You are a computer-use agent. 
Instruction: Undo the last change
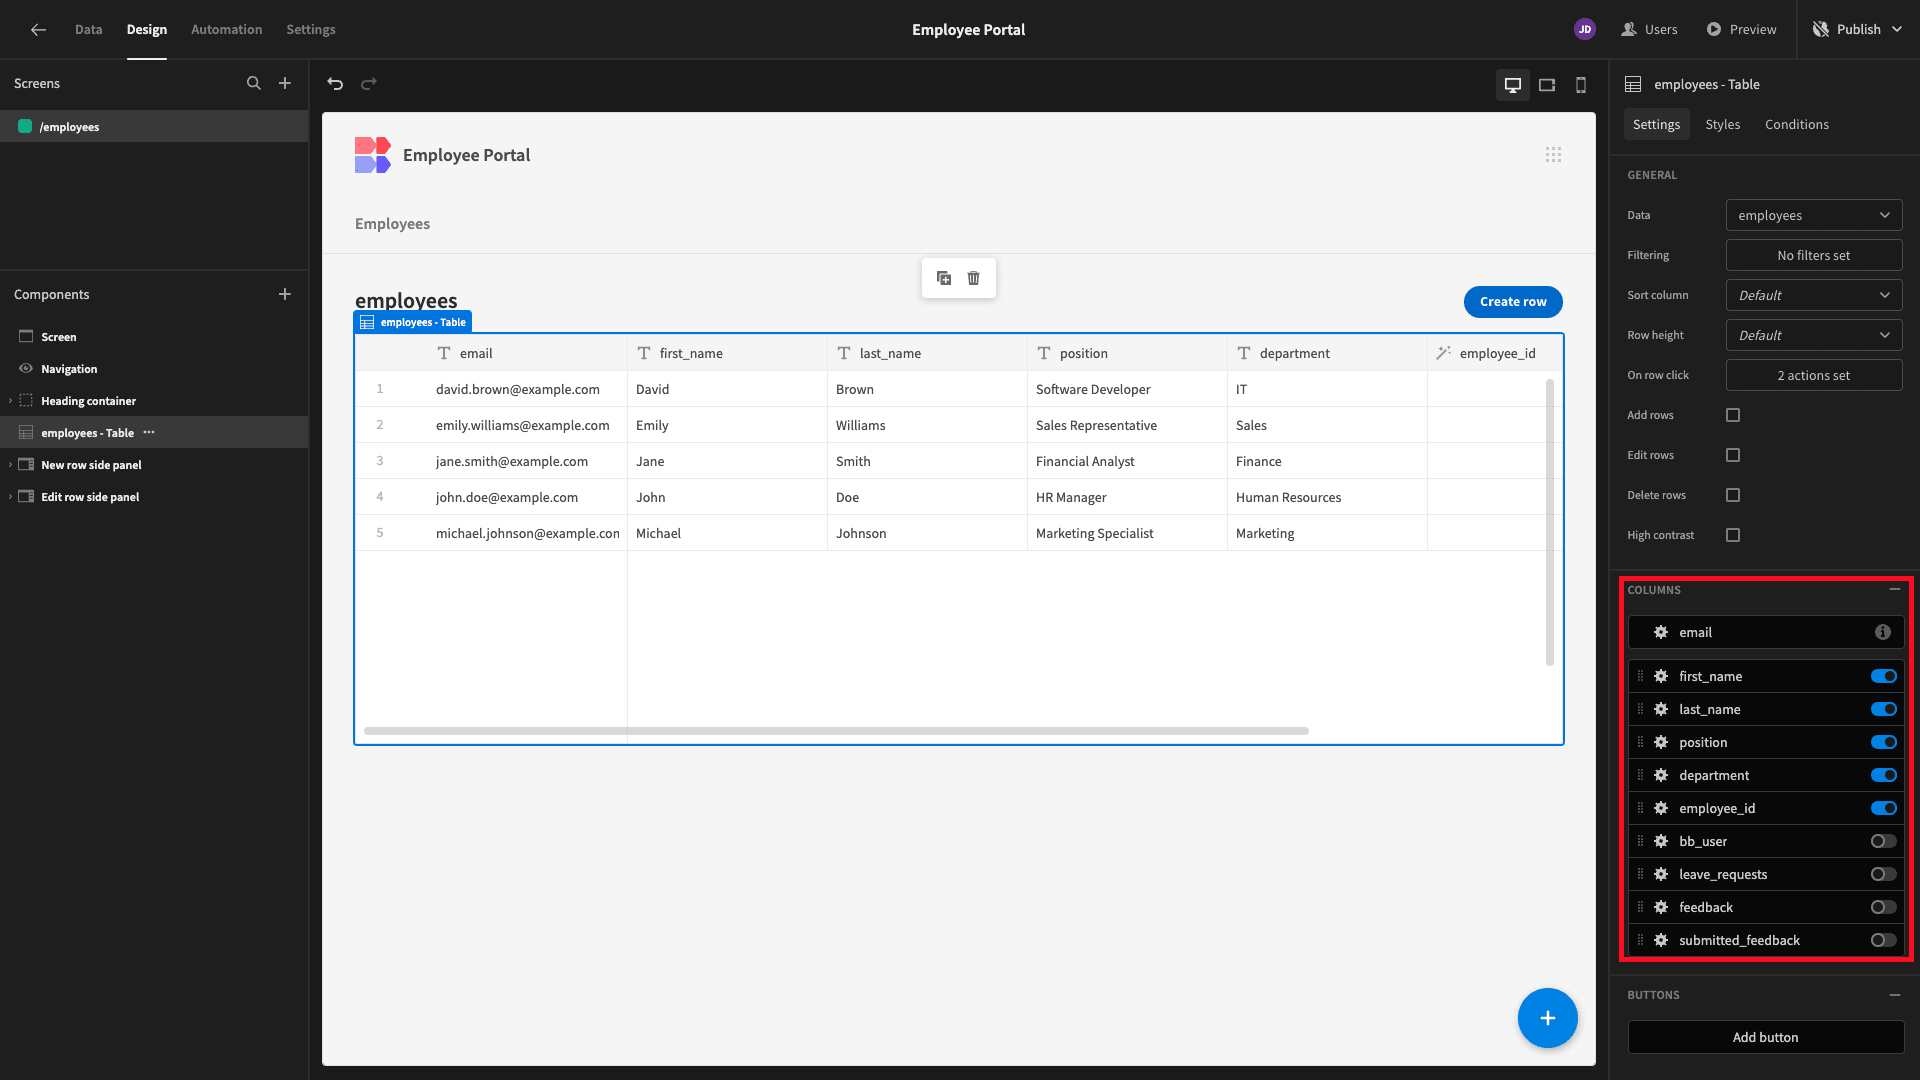click(335, 84)
